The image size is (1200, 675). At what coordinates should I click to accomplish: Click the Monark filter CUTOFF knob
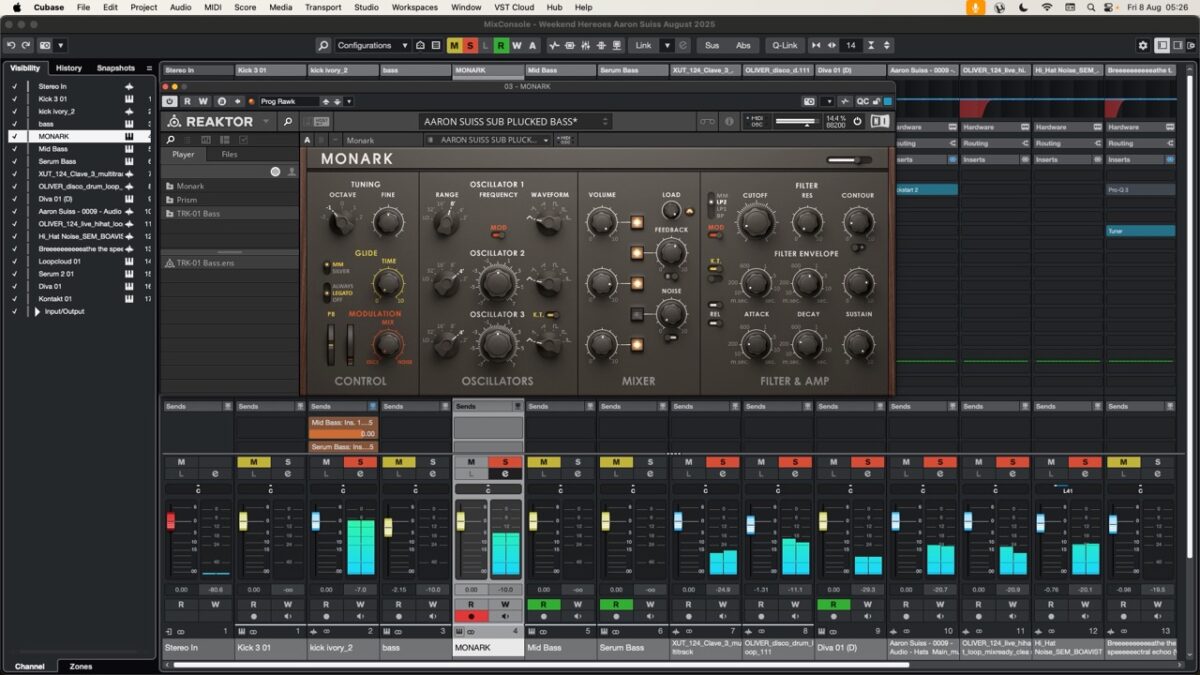point(756,221)
